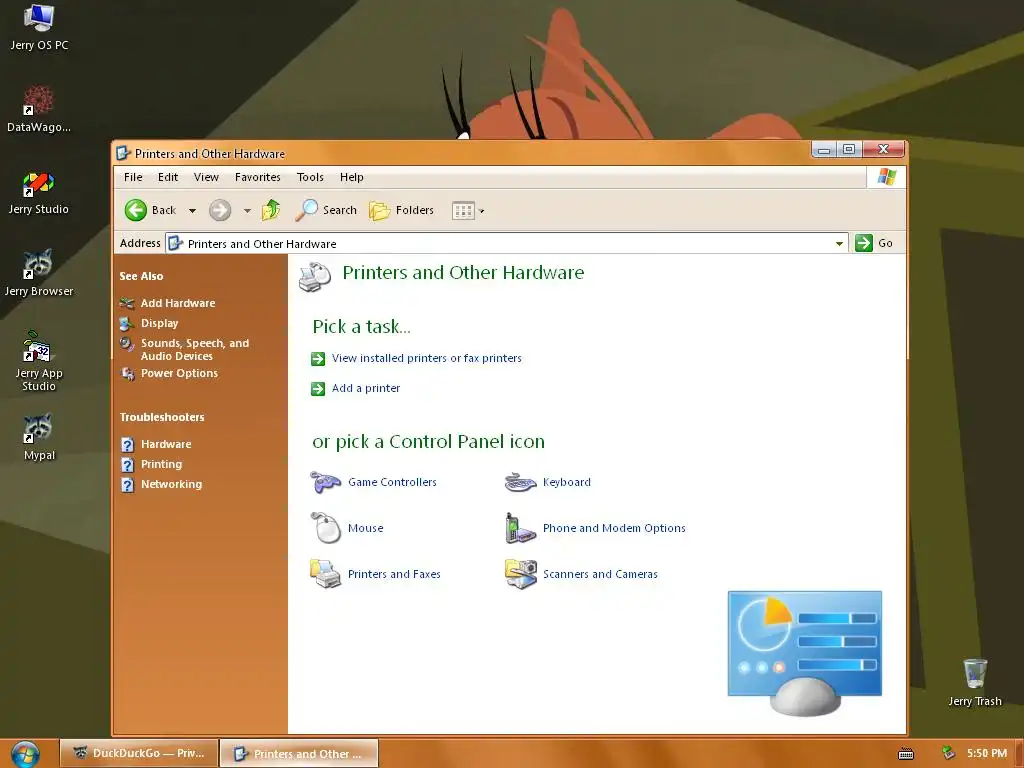Click the on-screen keyboard tray icon
Viewport: 1024px width, 768px height.
coord(906,754)
